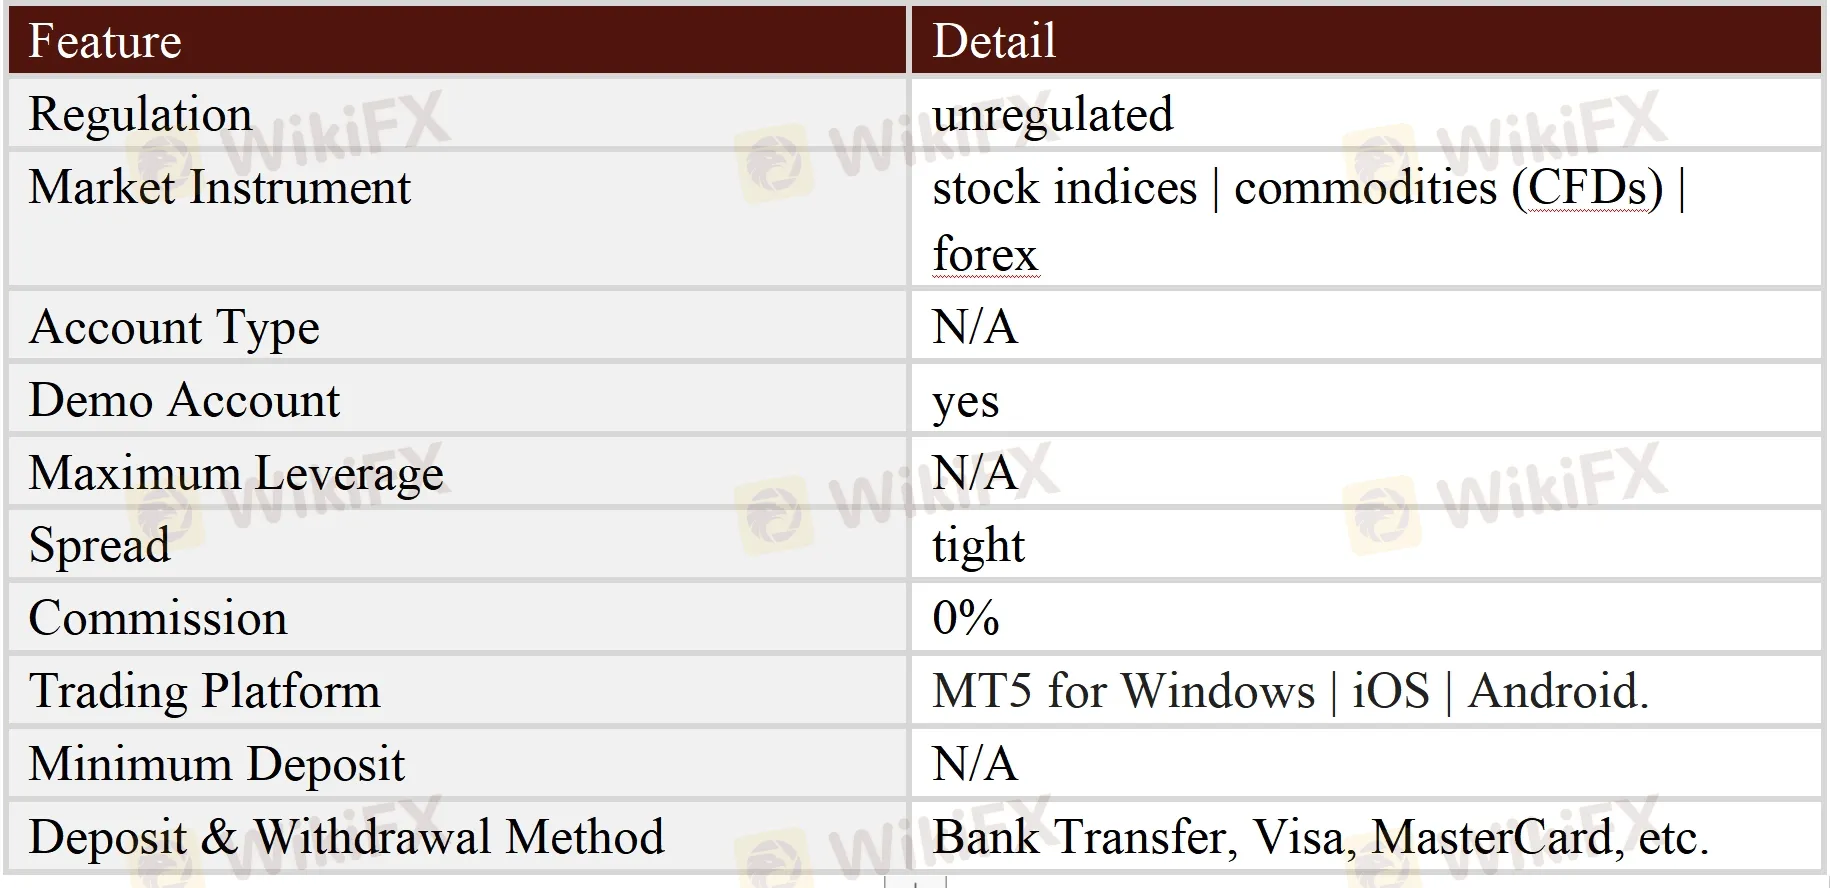
Task: Select the Trading Platform label
Action: pyautogui.click(x=204, y=691)
